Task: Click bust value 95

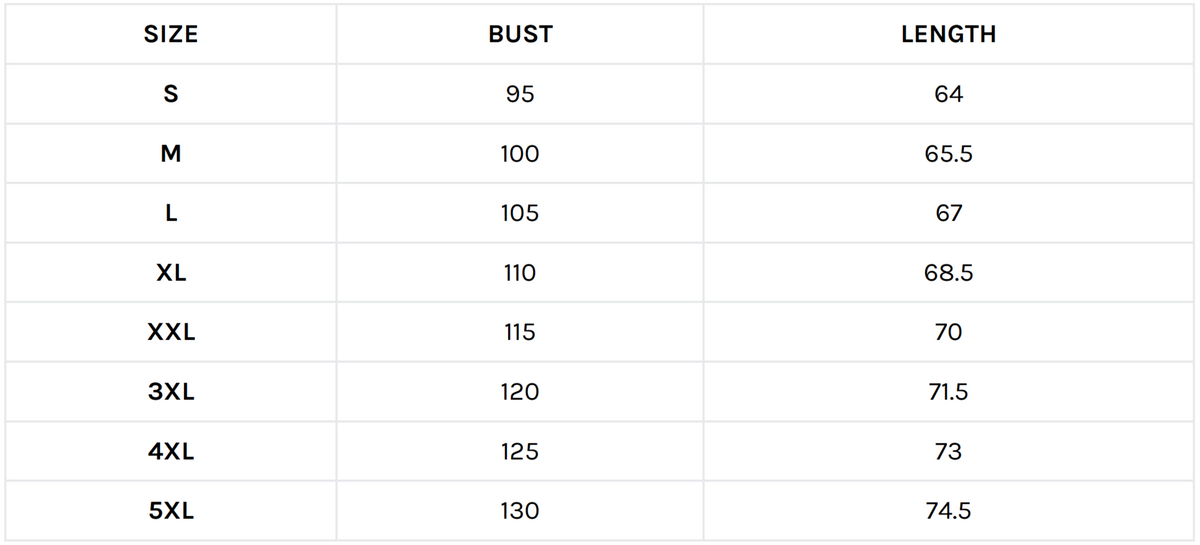Action: 520,94
